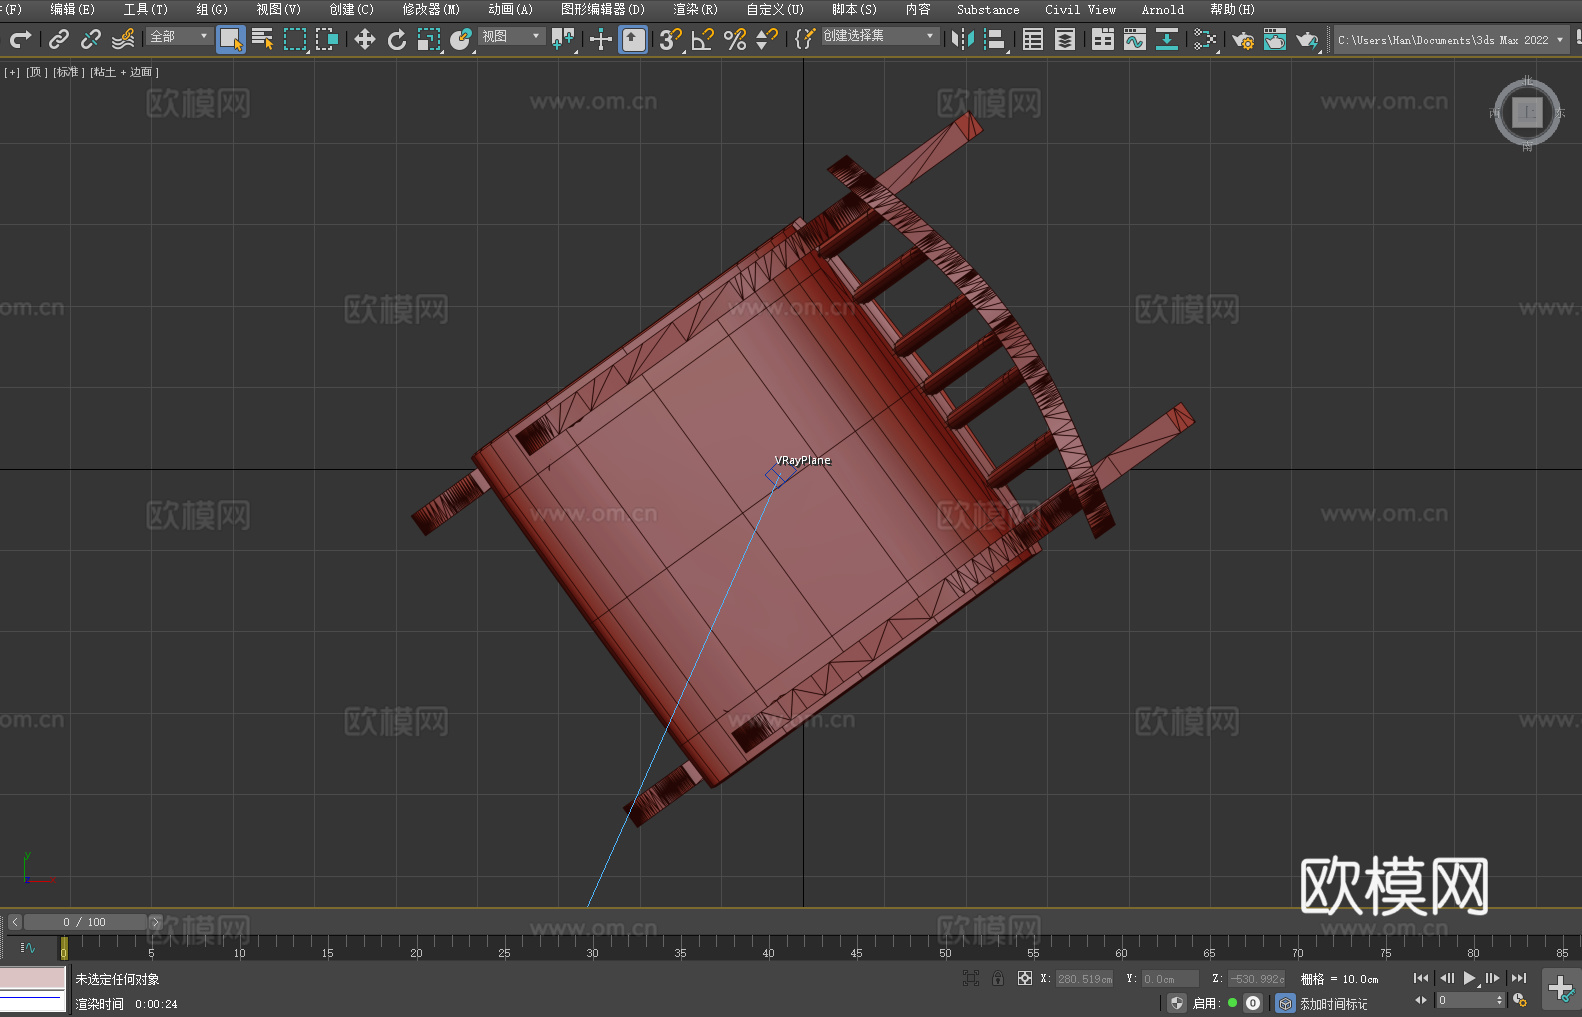
Task: Open mini curve editor toggle
Action: [x=28, y=947]
